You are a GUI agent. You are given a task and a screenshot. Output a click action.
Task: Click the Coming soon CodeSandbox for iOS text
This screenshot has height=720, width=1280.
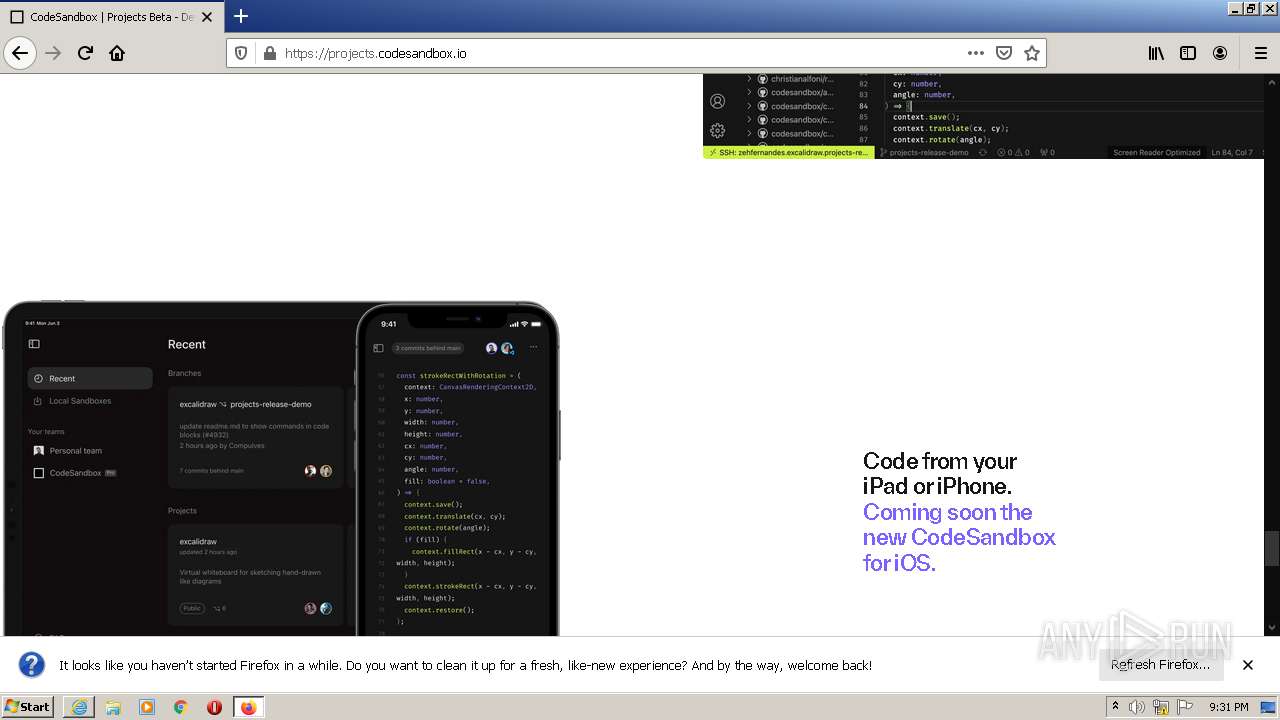[x=959, y=537]
